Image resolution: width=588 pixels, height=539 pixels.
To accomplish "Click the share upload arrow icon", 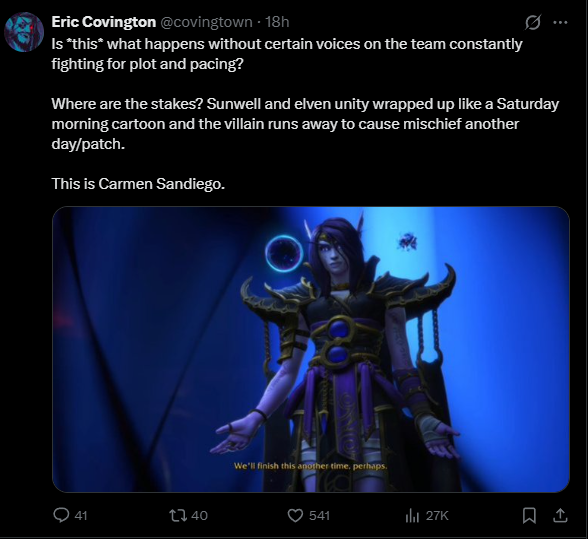I will pyautogui.click(x=560, y=515).
